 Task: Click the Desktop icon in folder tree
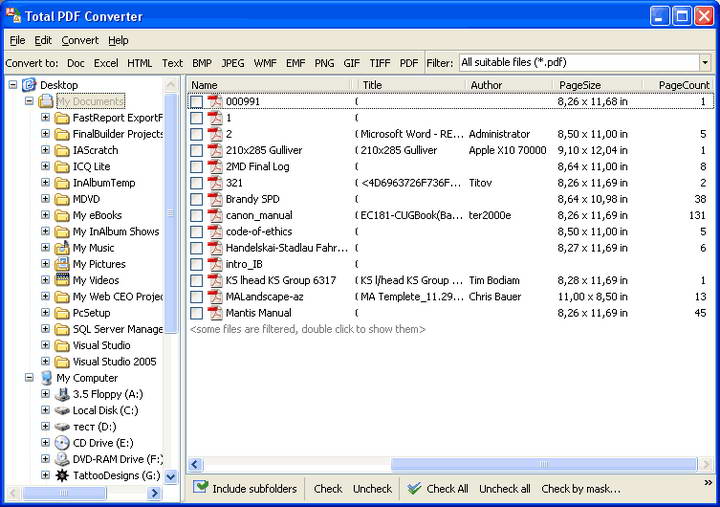click(x=29, y=85)
